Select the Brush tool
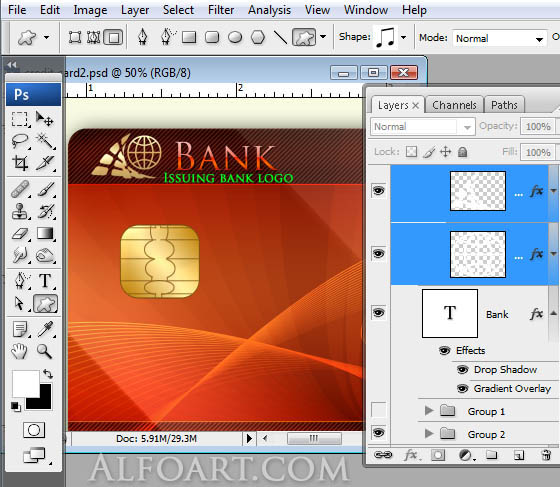 pyautogui.click(x=46, y=189)
